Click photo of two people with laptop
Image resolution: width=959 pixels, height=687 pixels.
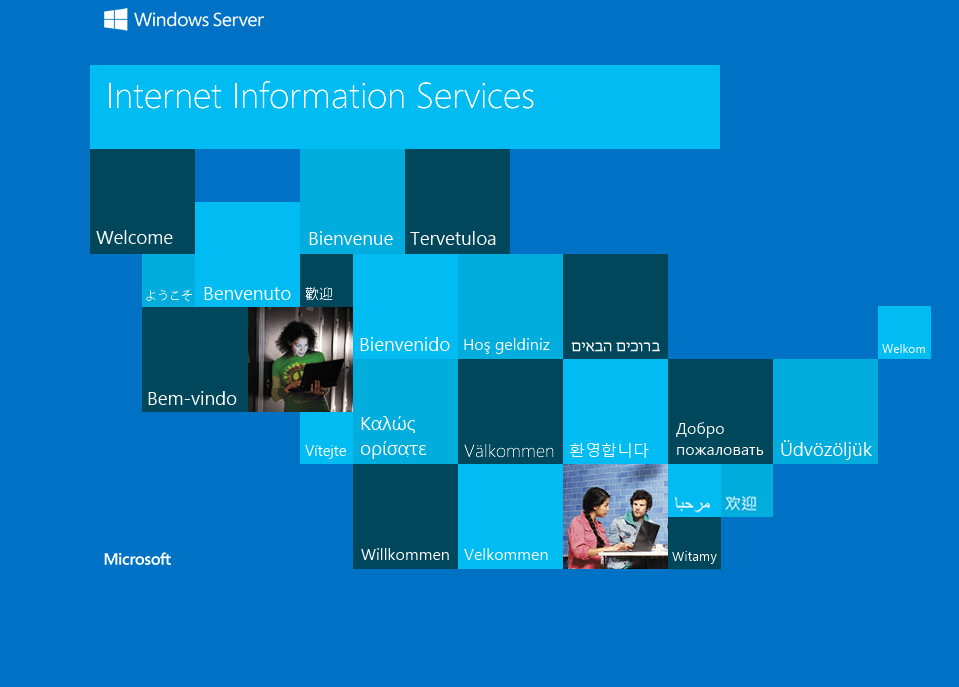615,517
